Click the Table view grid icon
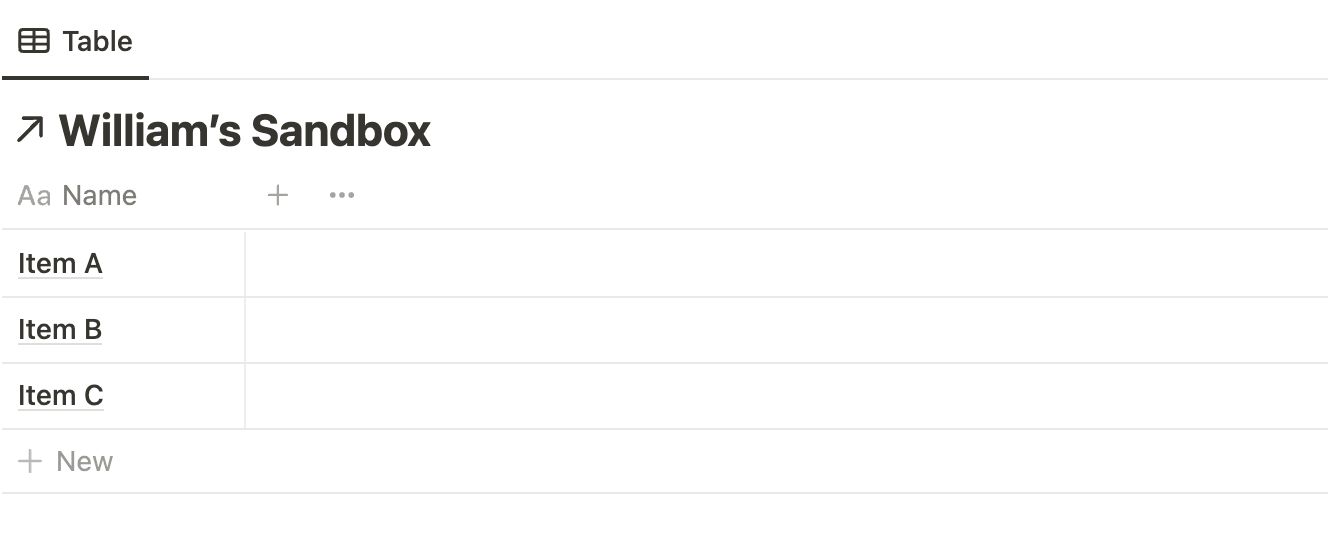The image size is (1330, 556). 34,41
